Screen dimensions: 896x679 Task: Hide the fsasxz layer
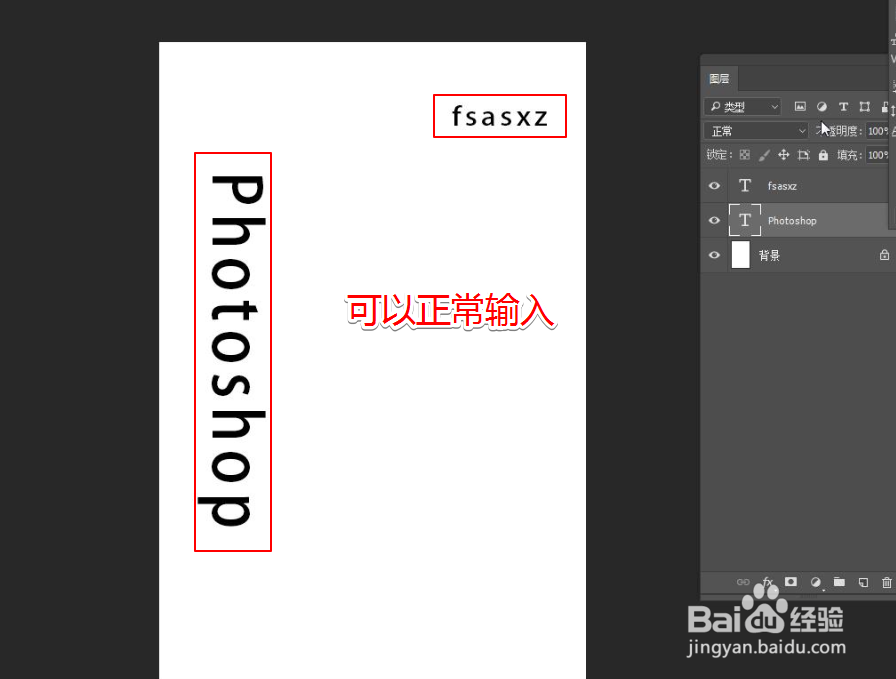714,186
